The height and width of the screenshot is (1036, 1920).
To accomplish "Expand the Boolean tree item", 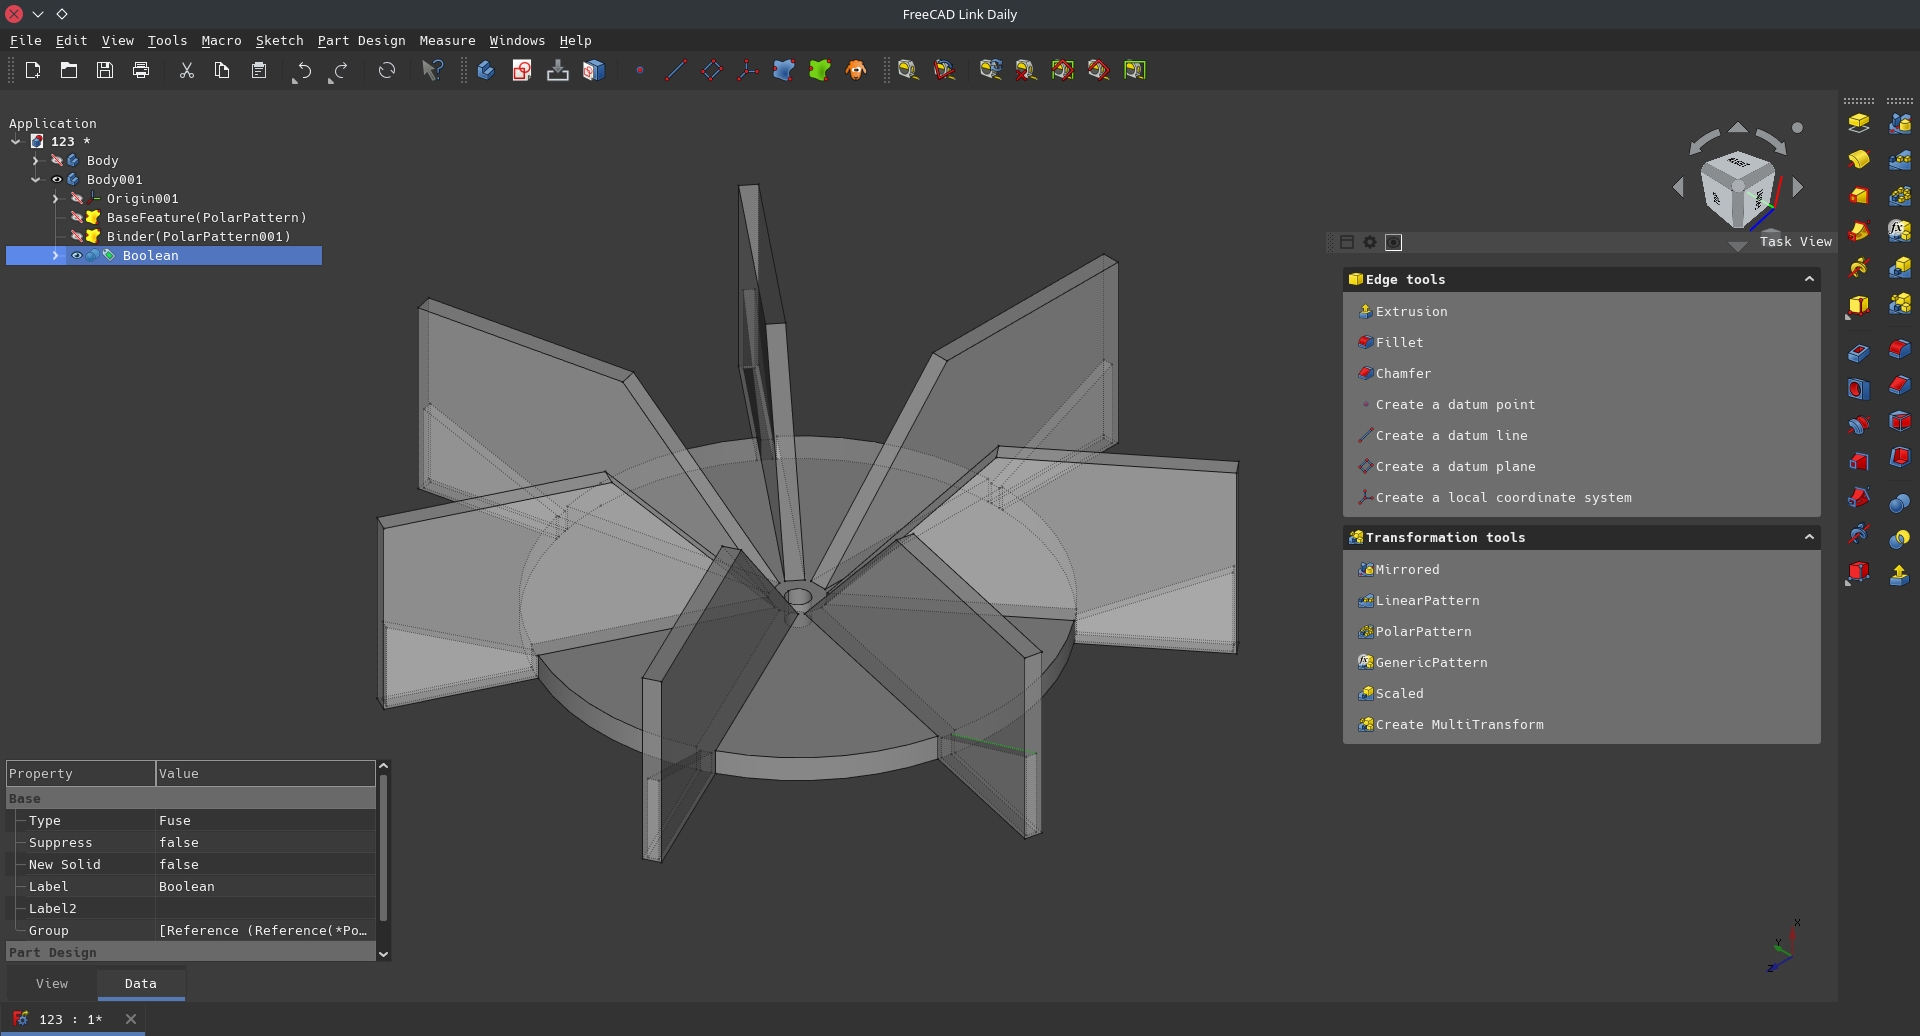I will (56, 256).
